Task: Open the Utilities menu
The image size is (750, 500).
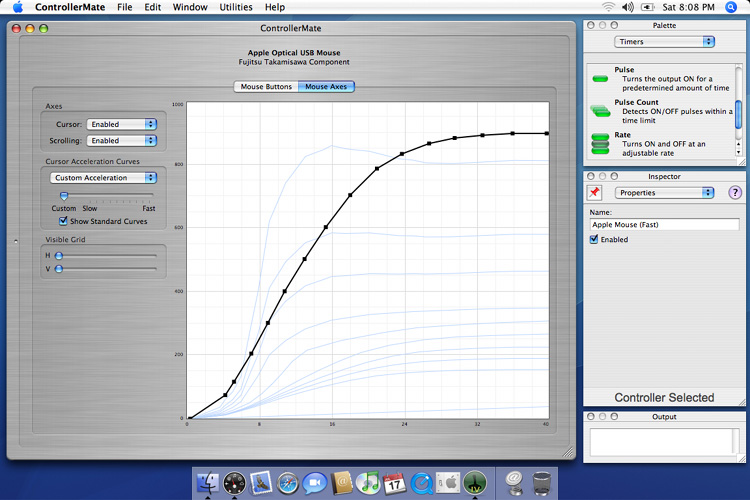Action: pos(236,7)
